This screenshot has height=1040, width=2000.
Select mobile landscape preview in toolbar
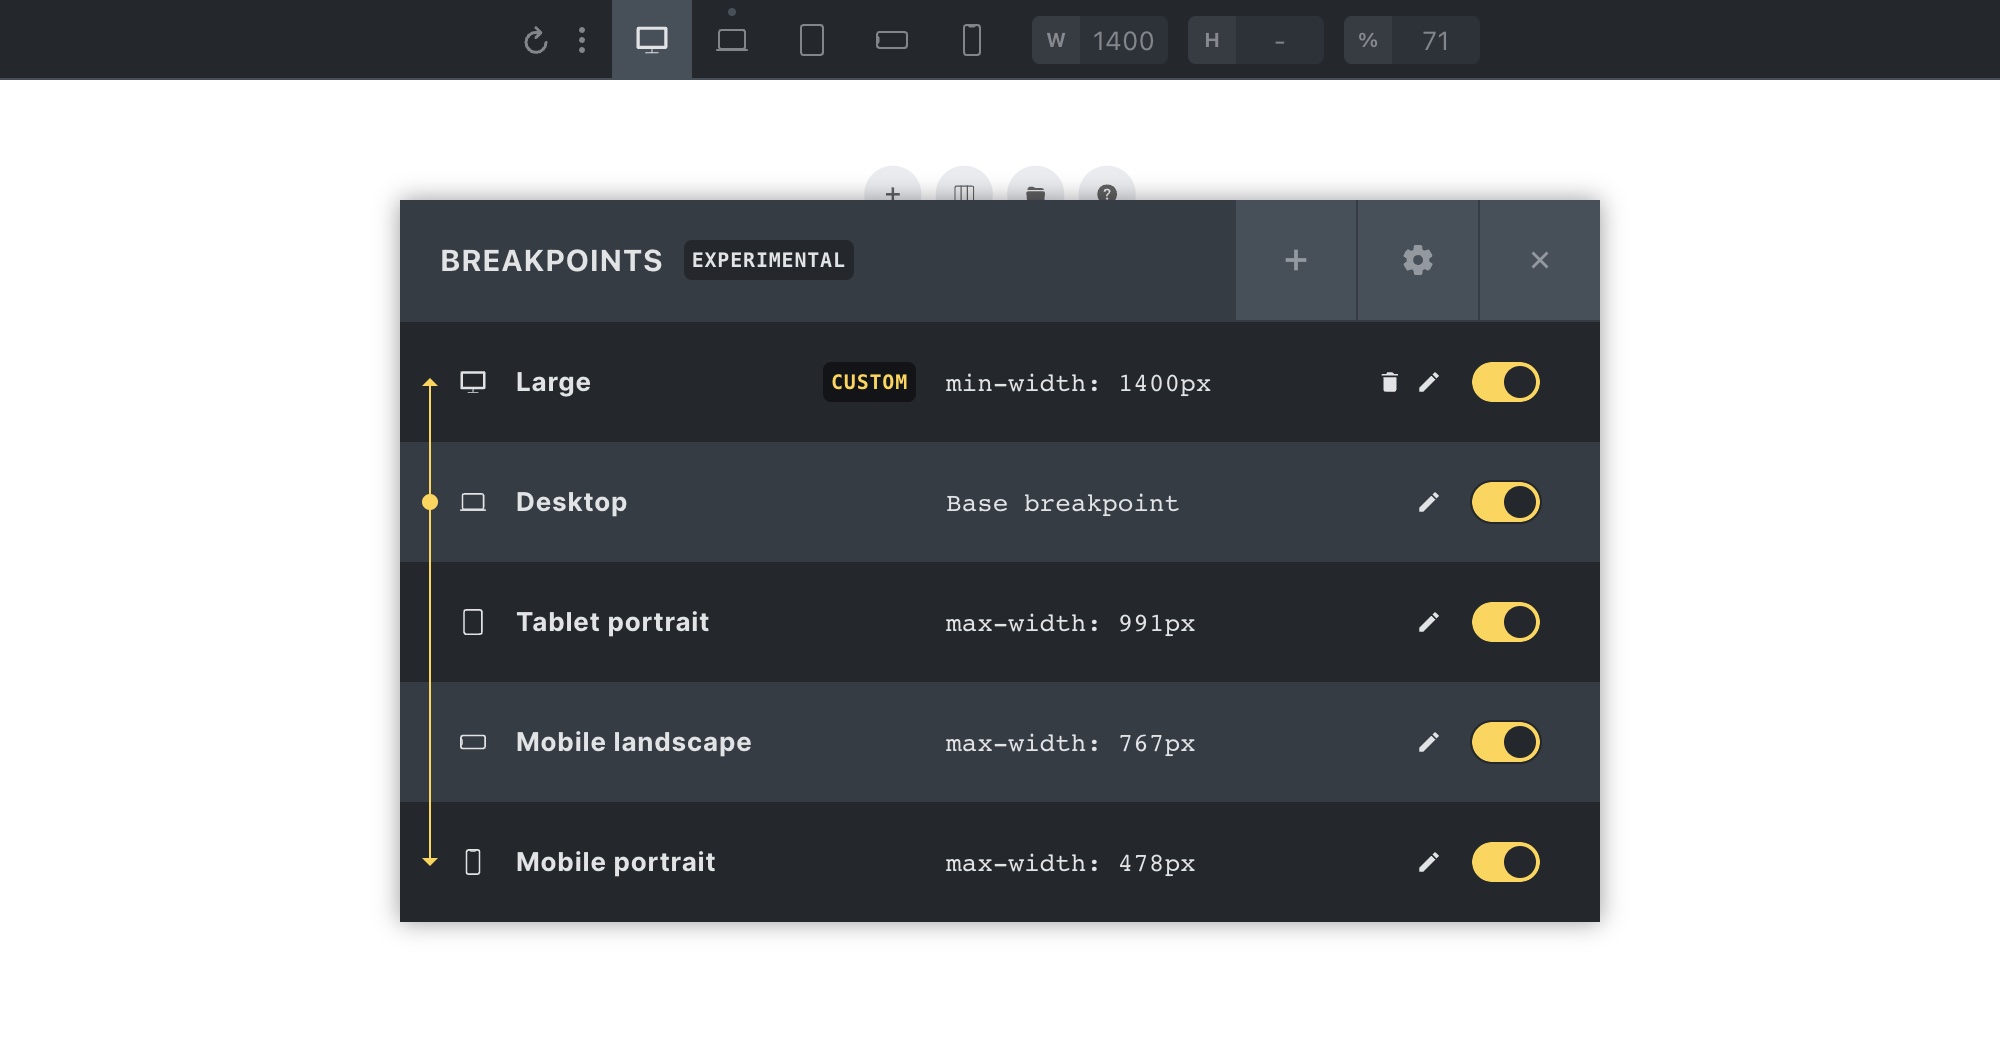(x=891, y=40)
